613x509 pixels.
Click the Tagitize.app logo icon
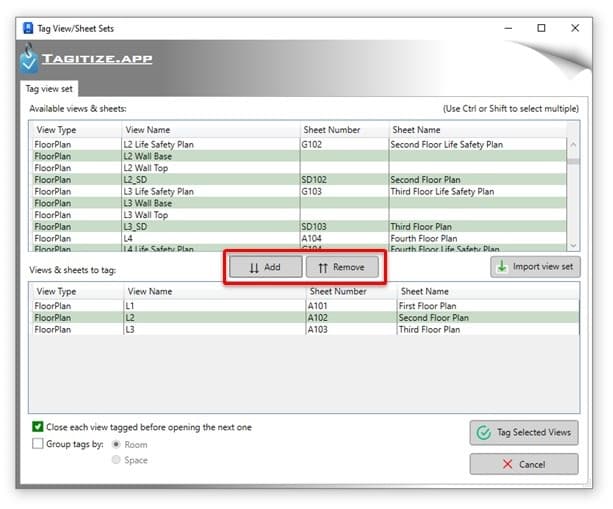pos(29,59)
